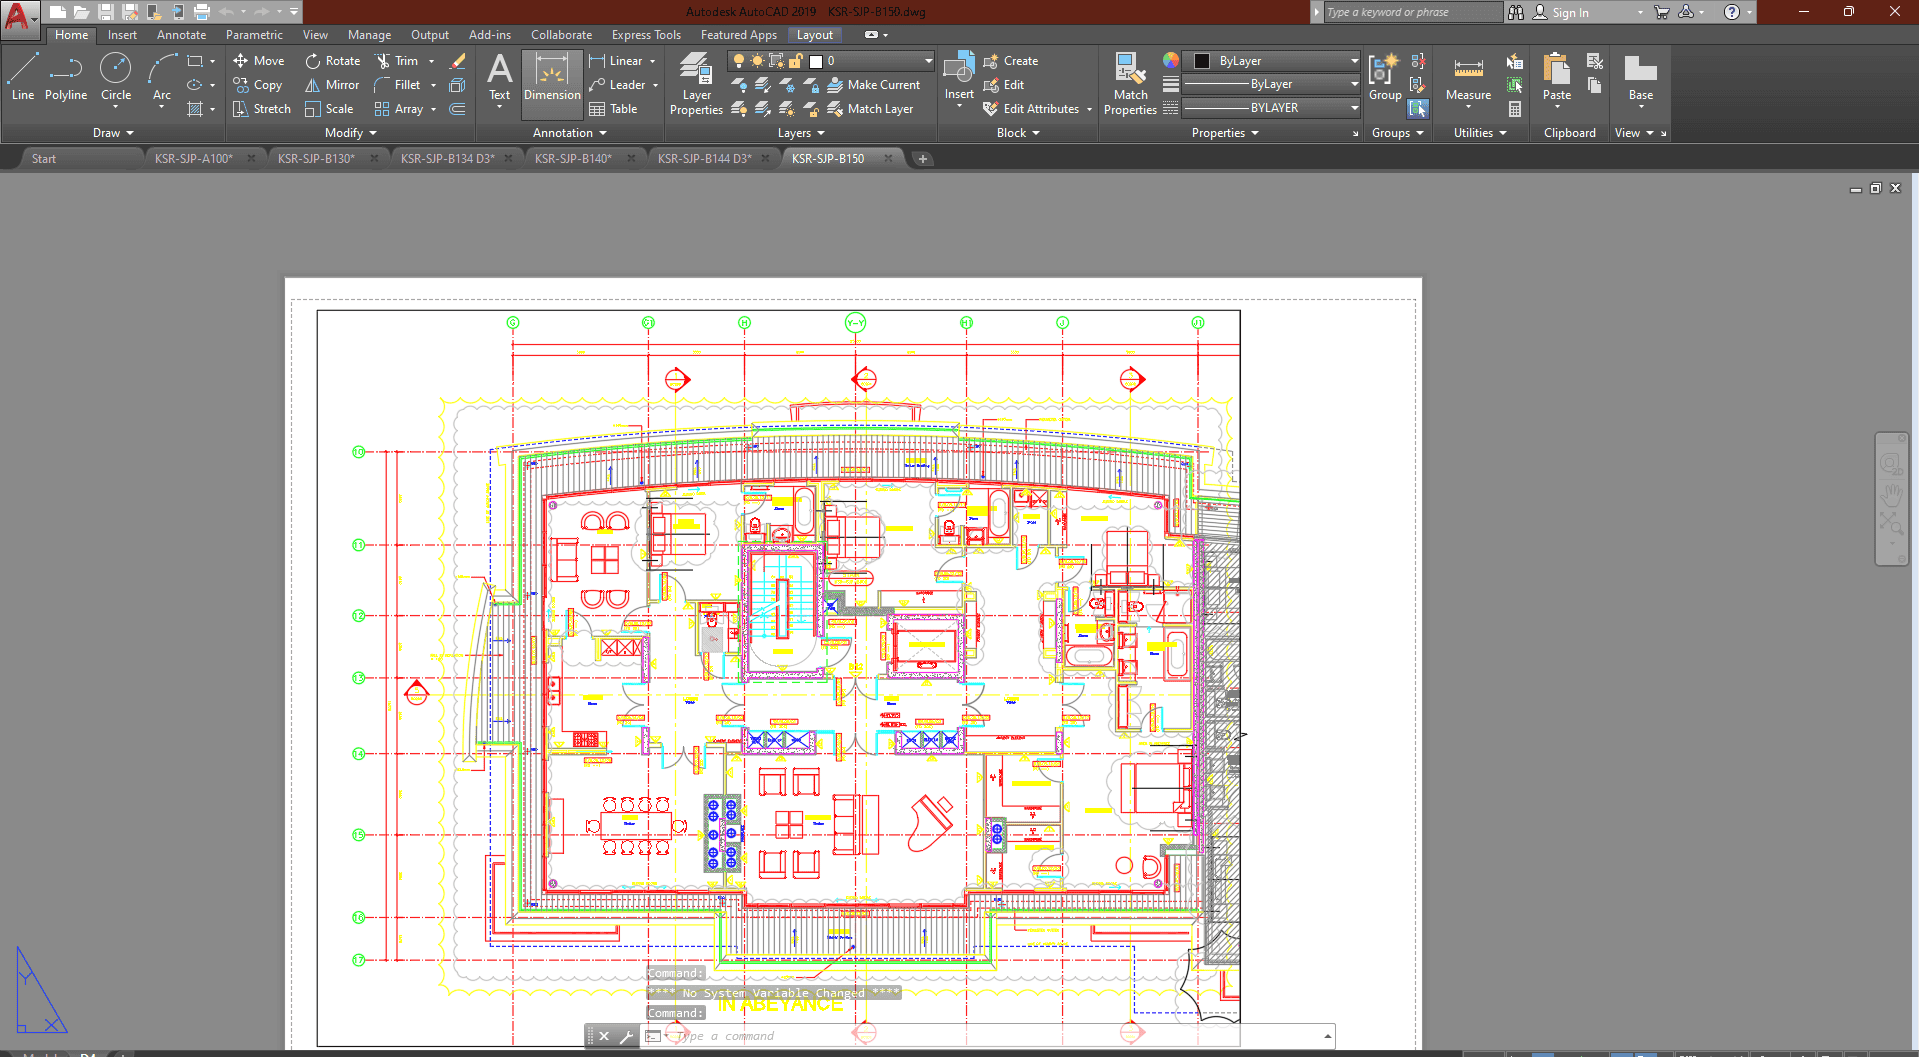The width and height of the screenshot is (1919, 1057).
Task: Switch to the Annotate ribbon tab
Action: 181,35
